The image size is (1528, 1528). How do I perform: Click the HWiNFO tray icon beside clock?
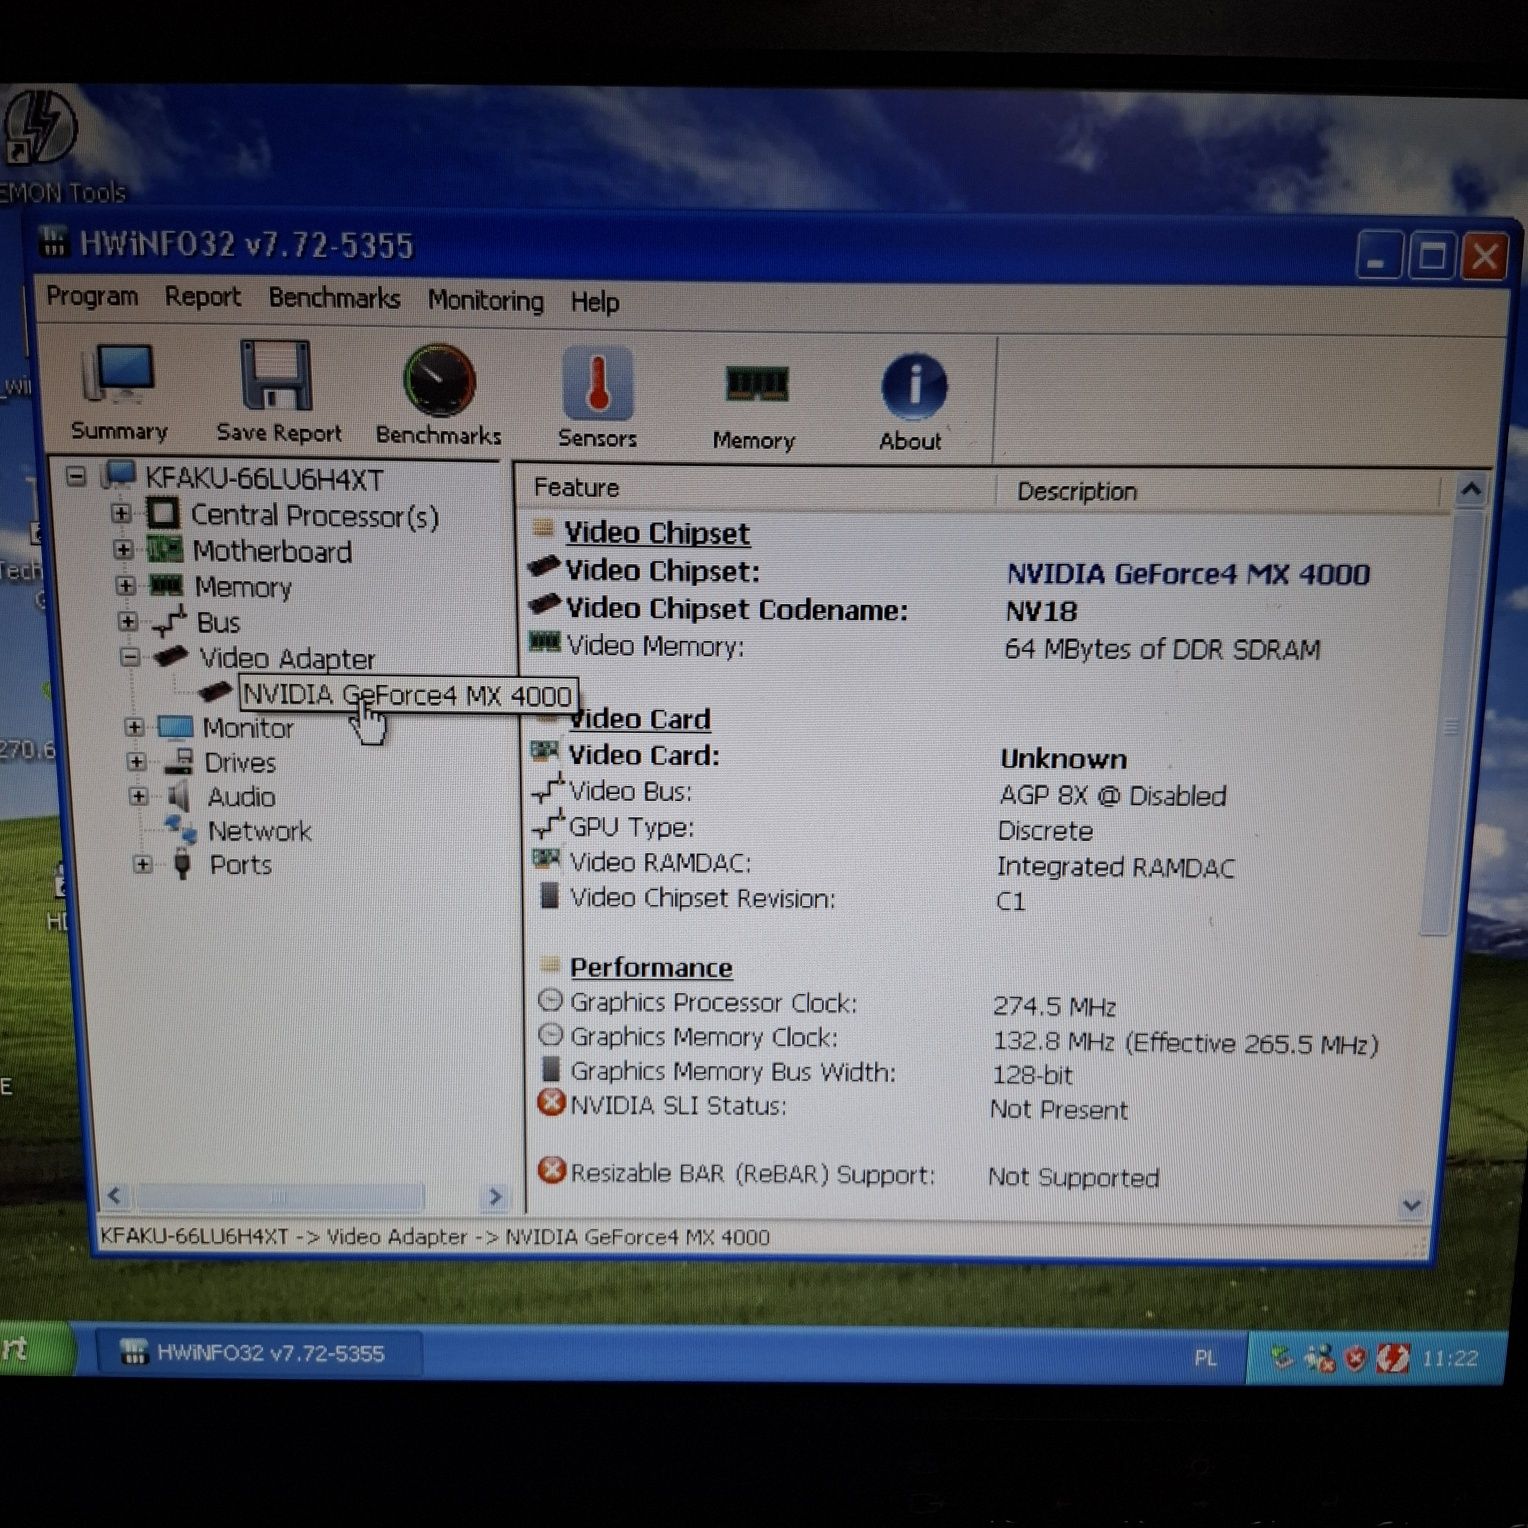(x=1393, y=1358)
